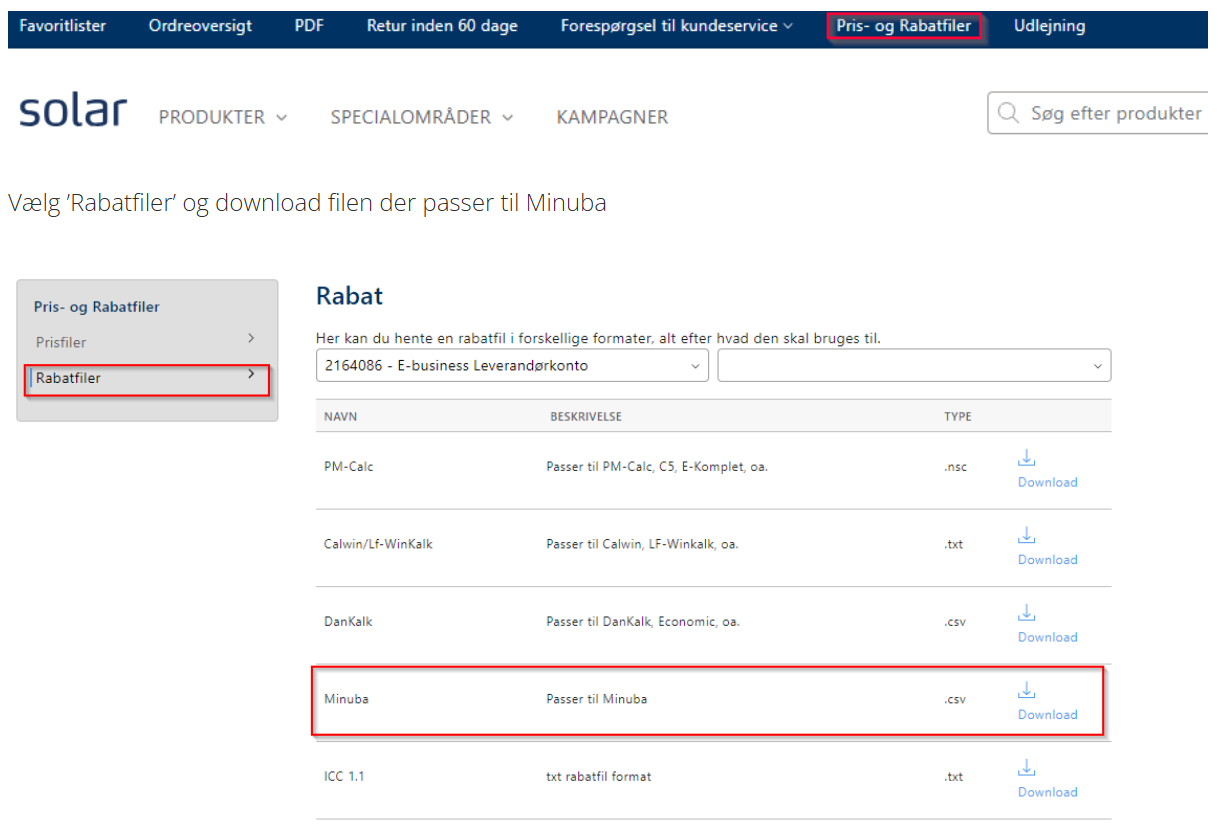This screenshot has width=1218, height=826.
Task: Expand the Produkter menu
Action: pyautogui.click(x=223, y=118)
